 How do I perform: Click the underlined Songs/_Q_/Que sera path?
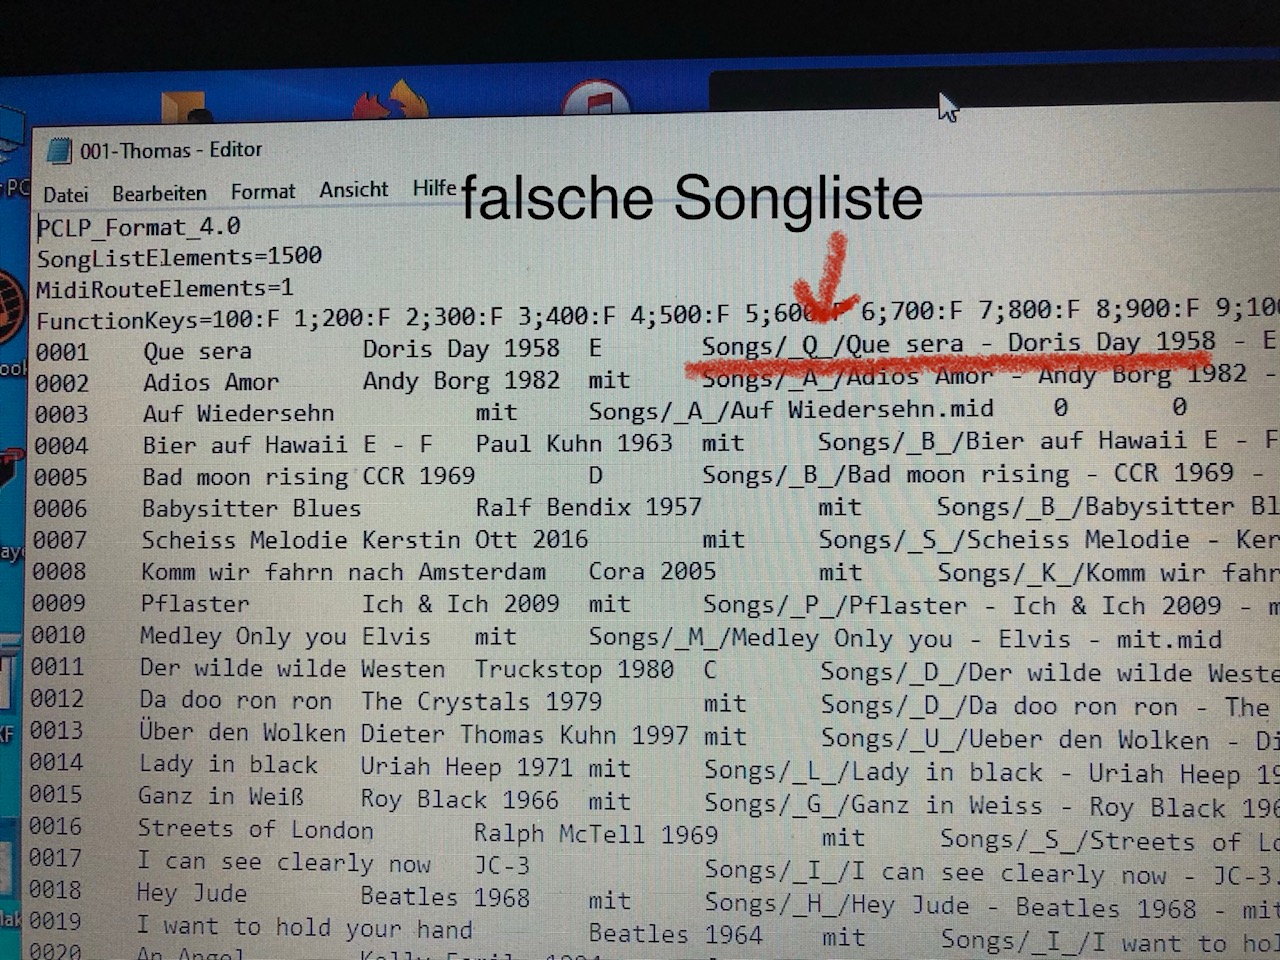[832, 345]
